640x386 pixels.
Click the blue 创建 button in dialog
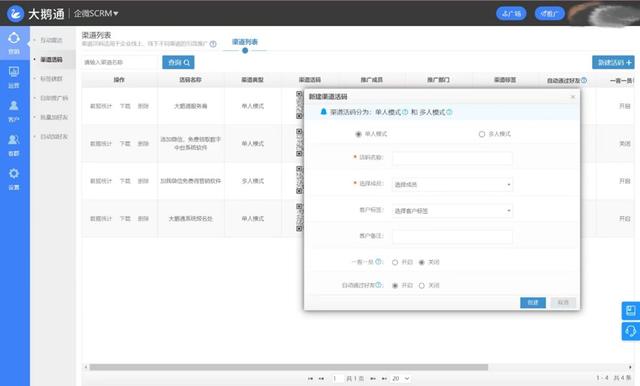pyautogui.click(x=533, y=302)
